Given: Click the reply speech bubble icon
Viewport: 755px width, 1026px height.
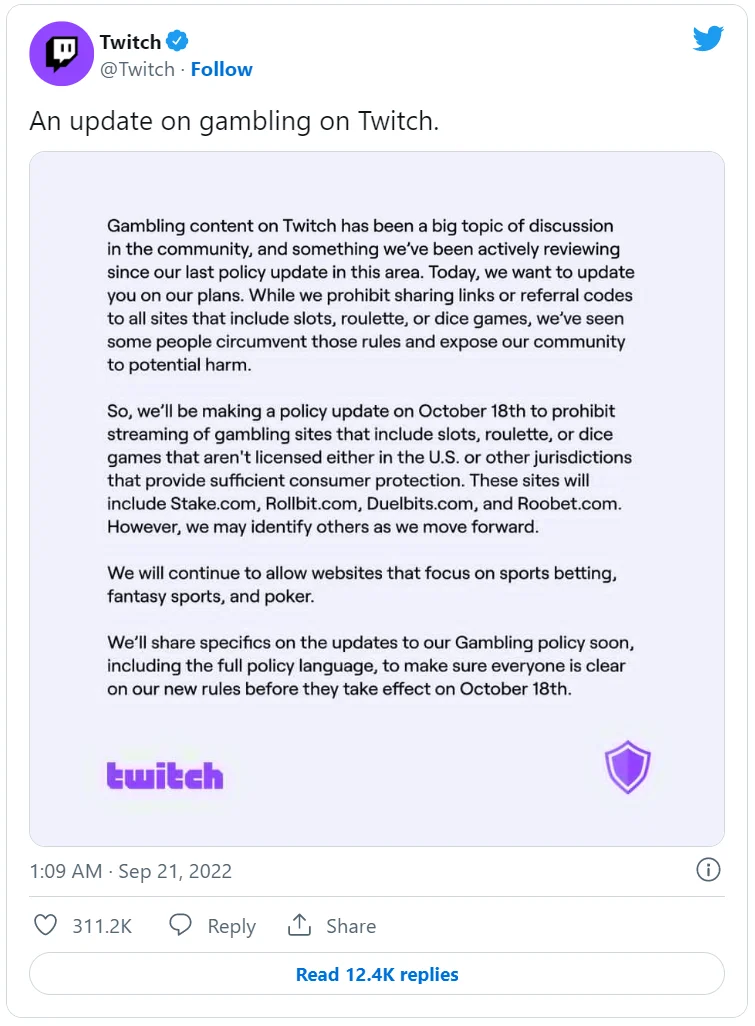Looking at the screenshot, I should click(180, 925).
